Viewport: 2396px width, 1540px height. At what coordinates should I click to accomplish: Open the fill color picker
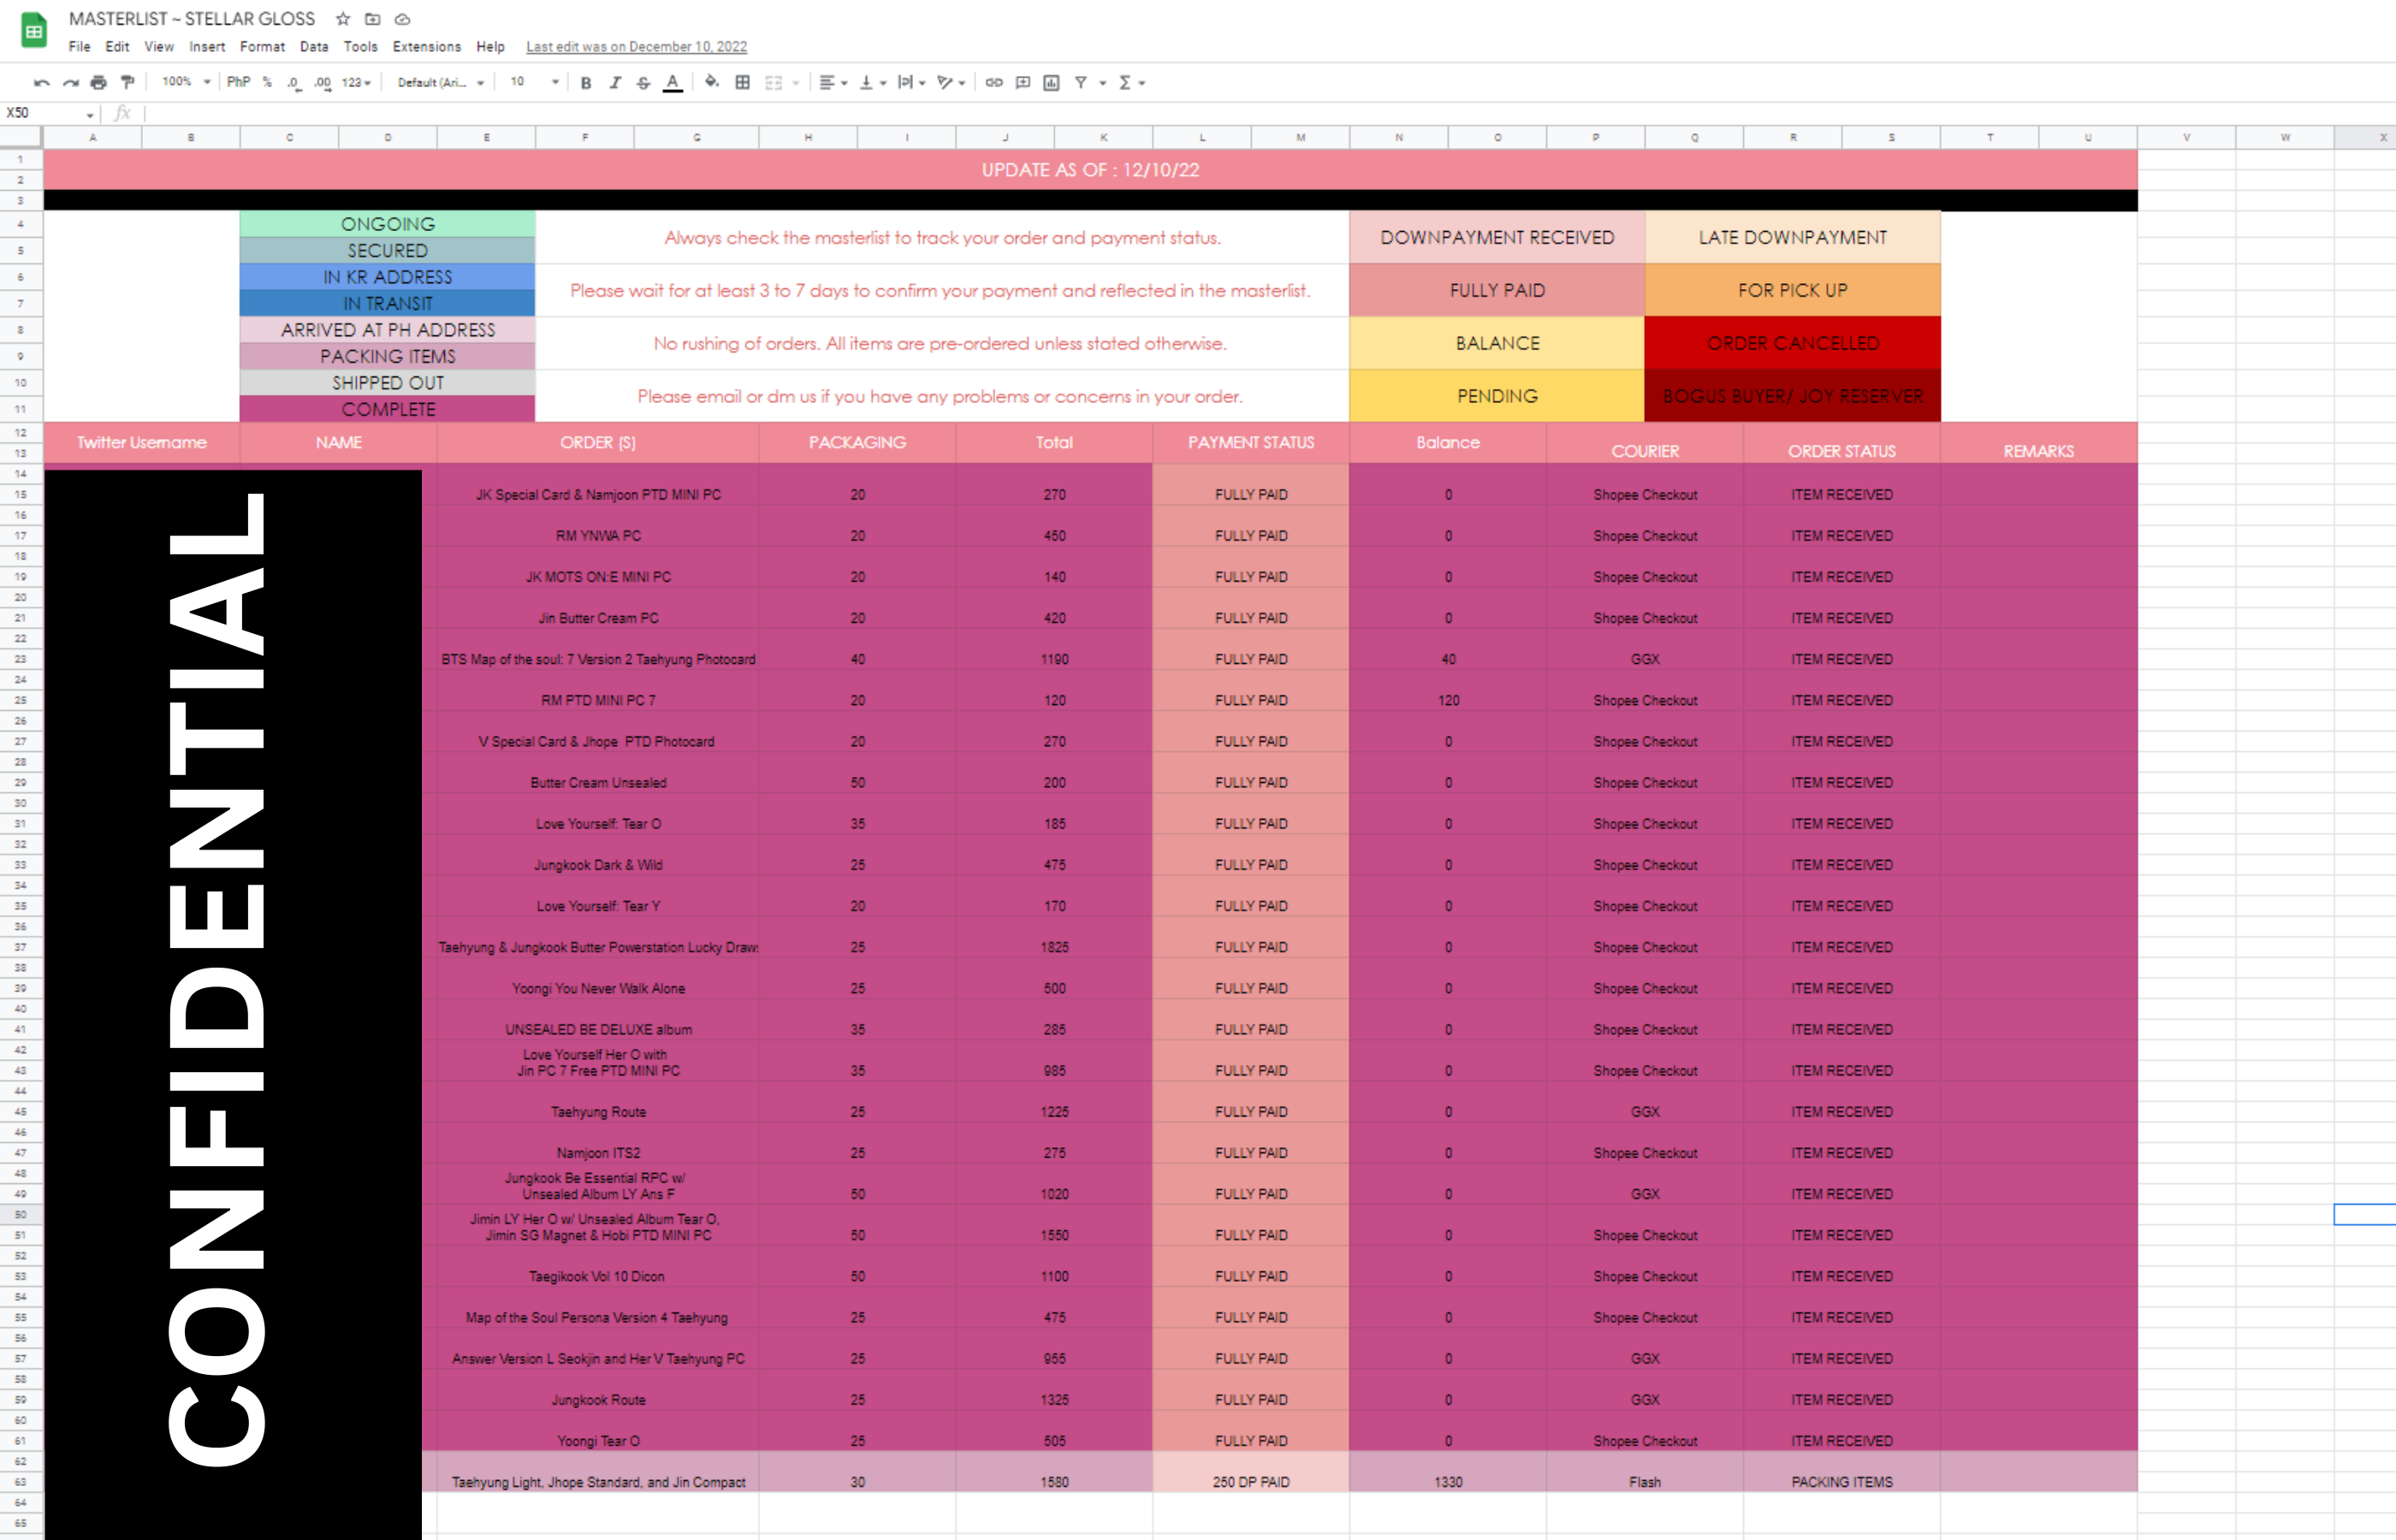pyautogui.click(x=711, y=82)
